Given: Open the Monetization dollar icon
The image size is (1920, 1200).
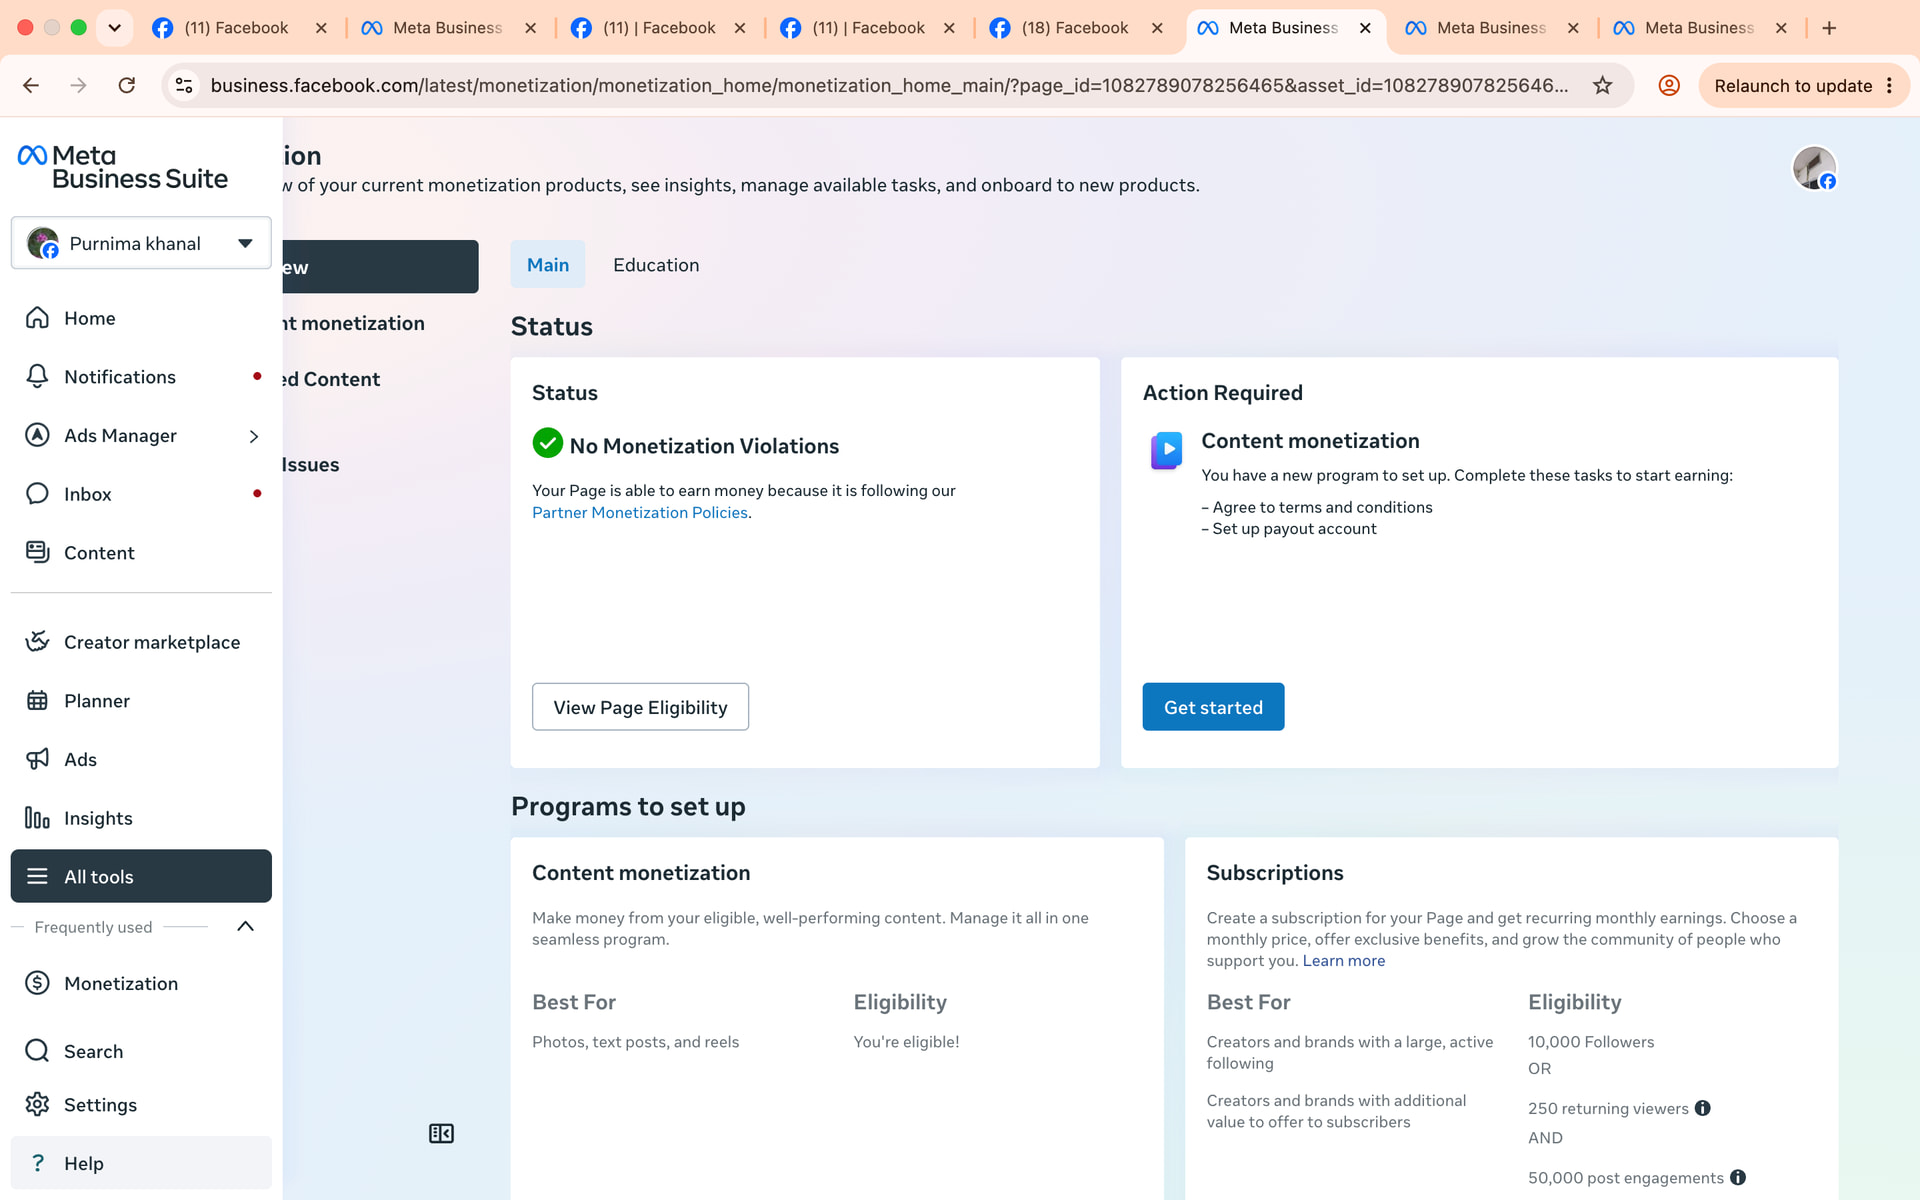Looking at the screenshot, I should click(37, 983).
